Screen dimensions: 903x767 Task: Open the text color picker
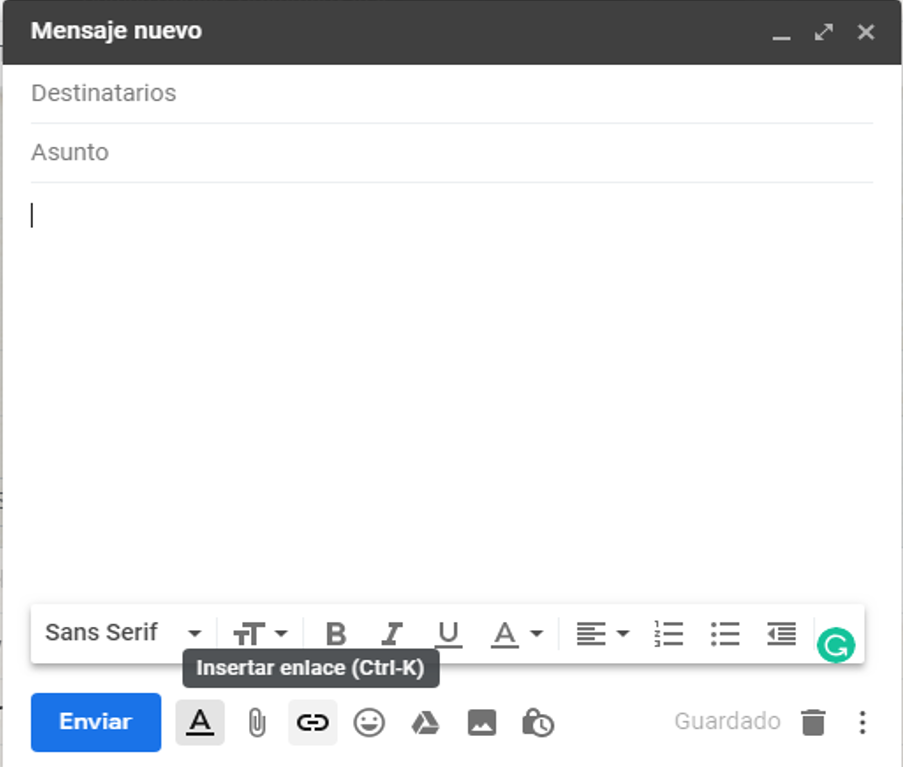point(517,633)
